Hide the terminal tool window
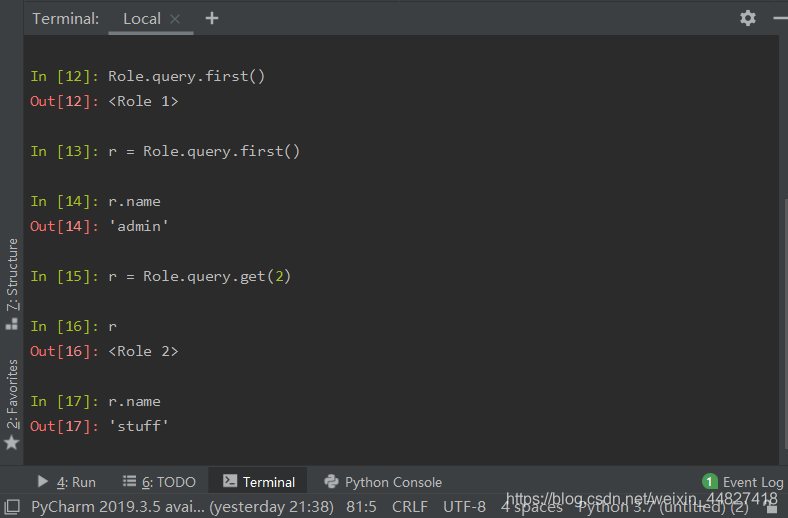Screen dimensions: 788x518 [x=780, y=19]
